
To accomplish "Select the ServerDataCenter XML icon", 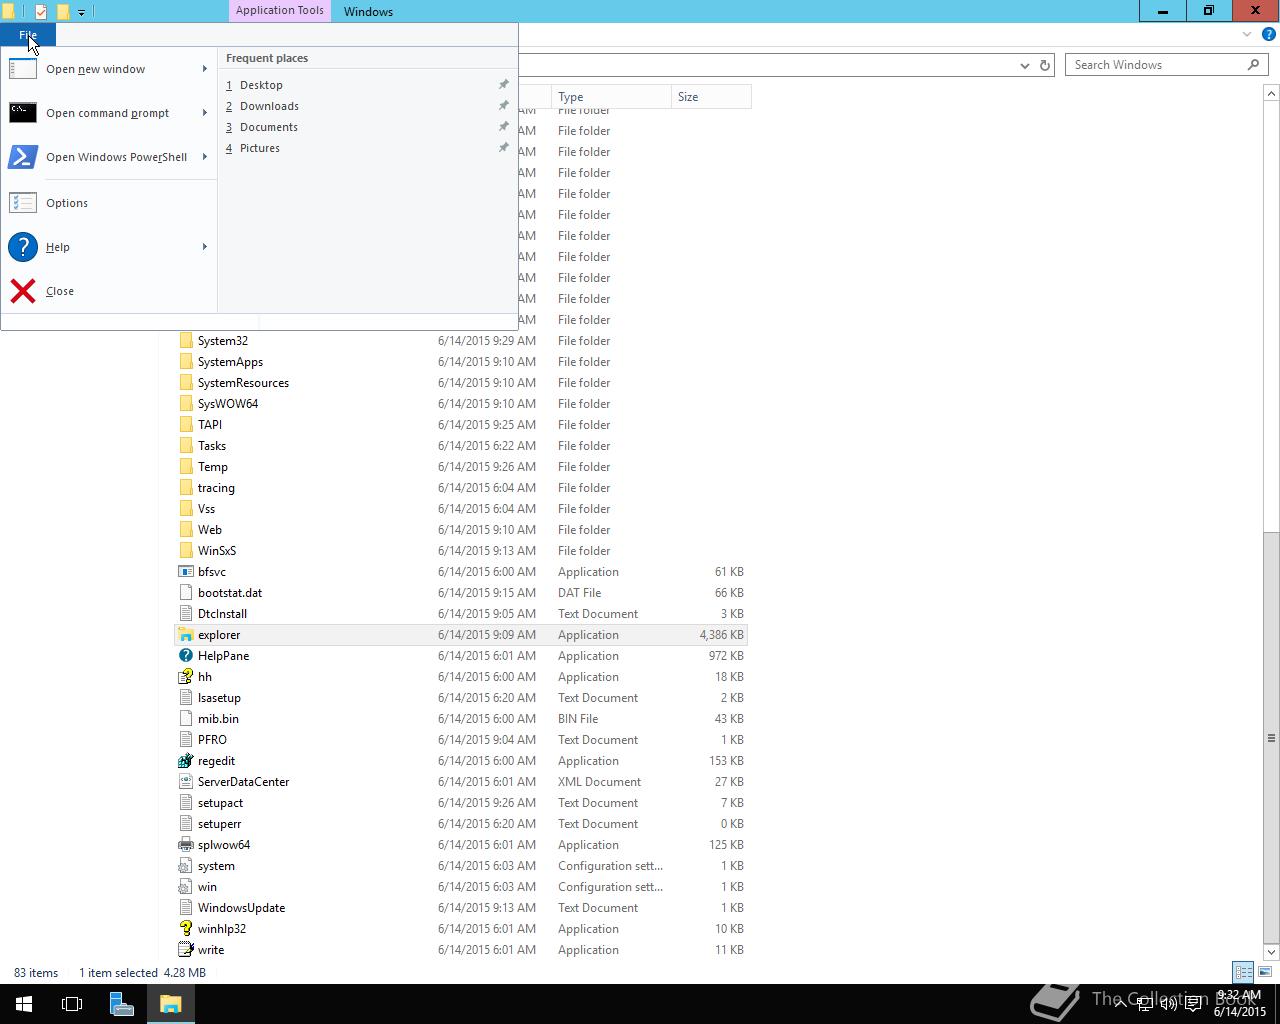I will coord(186,782).
